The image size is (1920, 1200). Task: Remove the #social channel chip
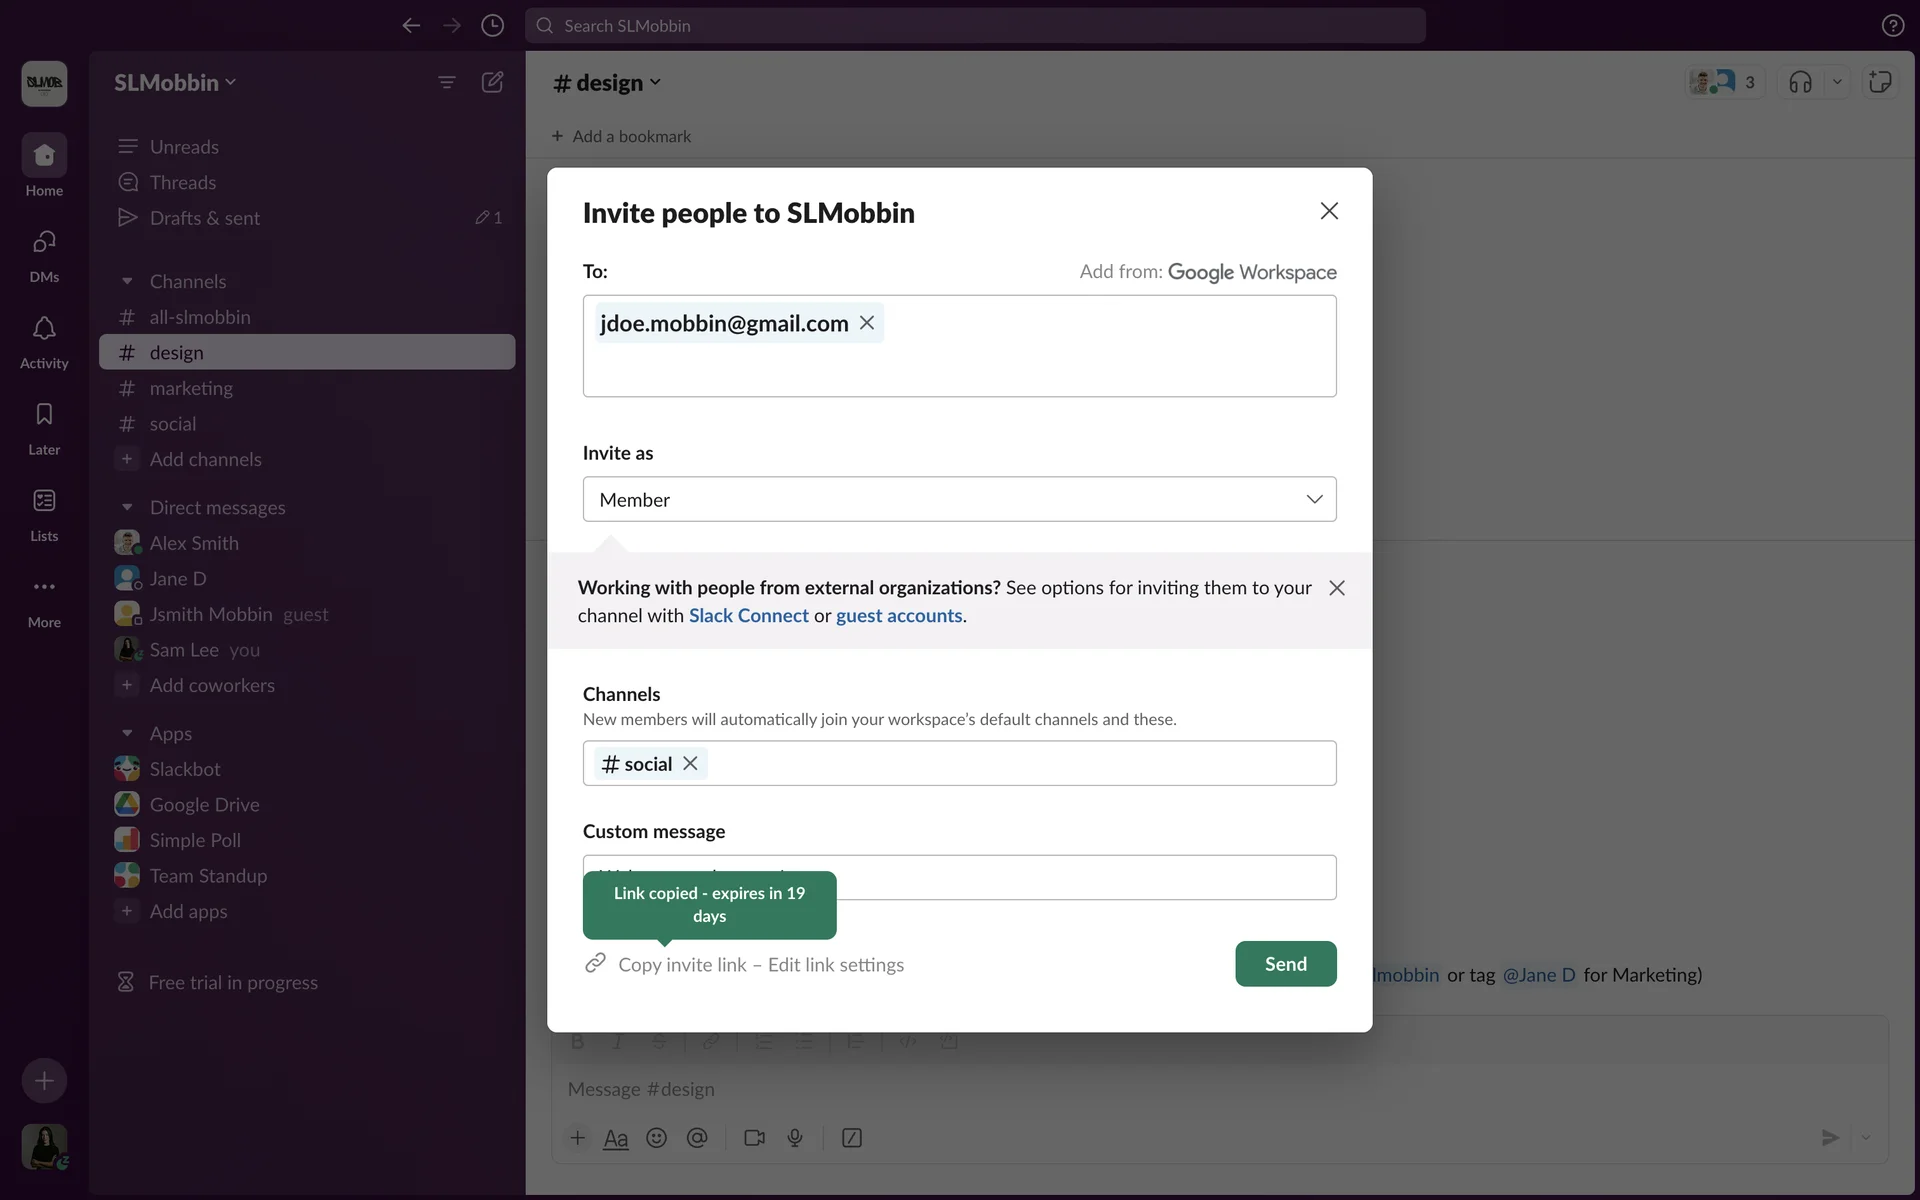690,764
